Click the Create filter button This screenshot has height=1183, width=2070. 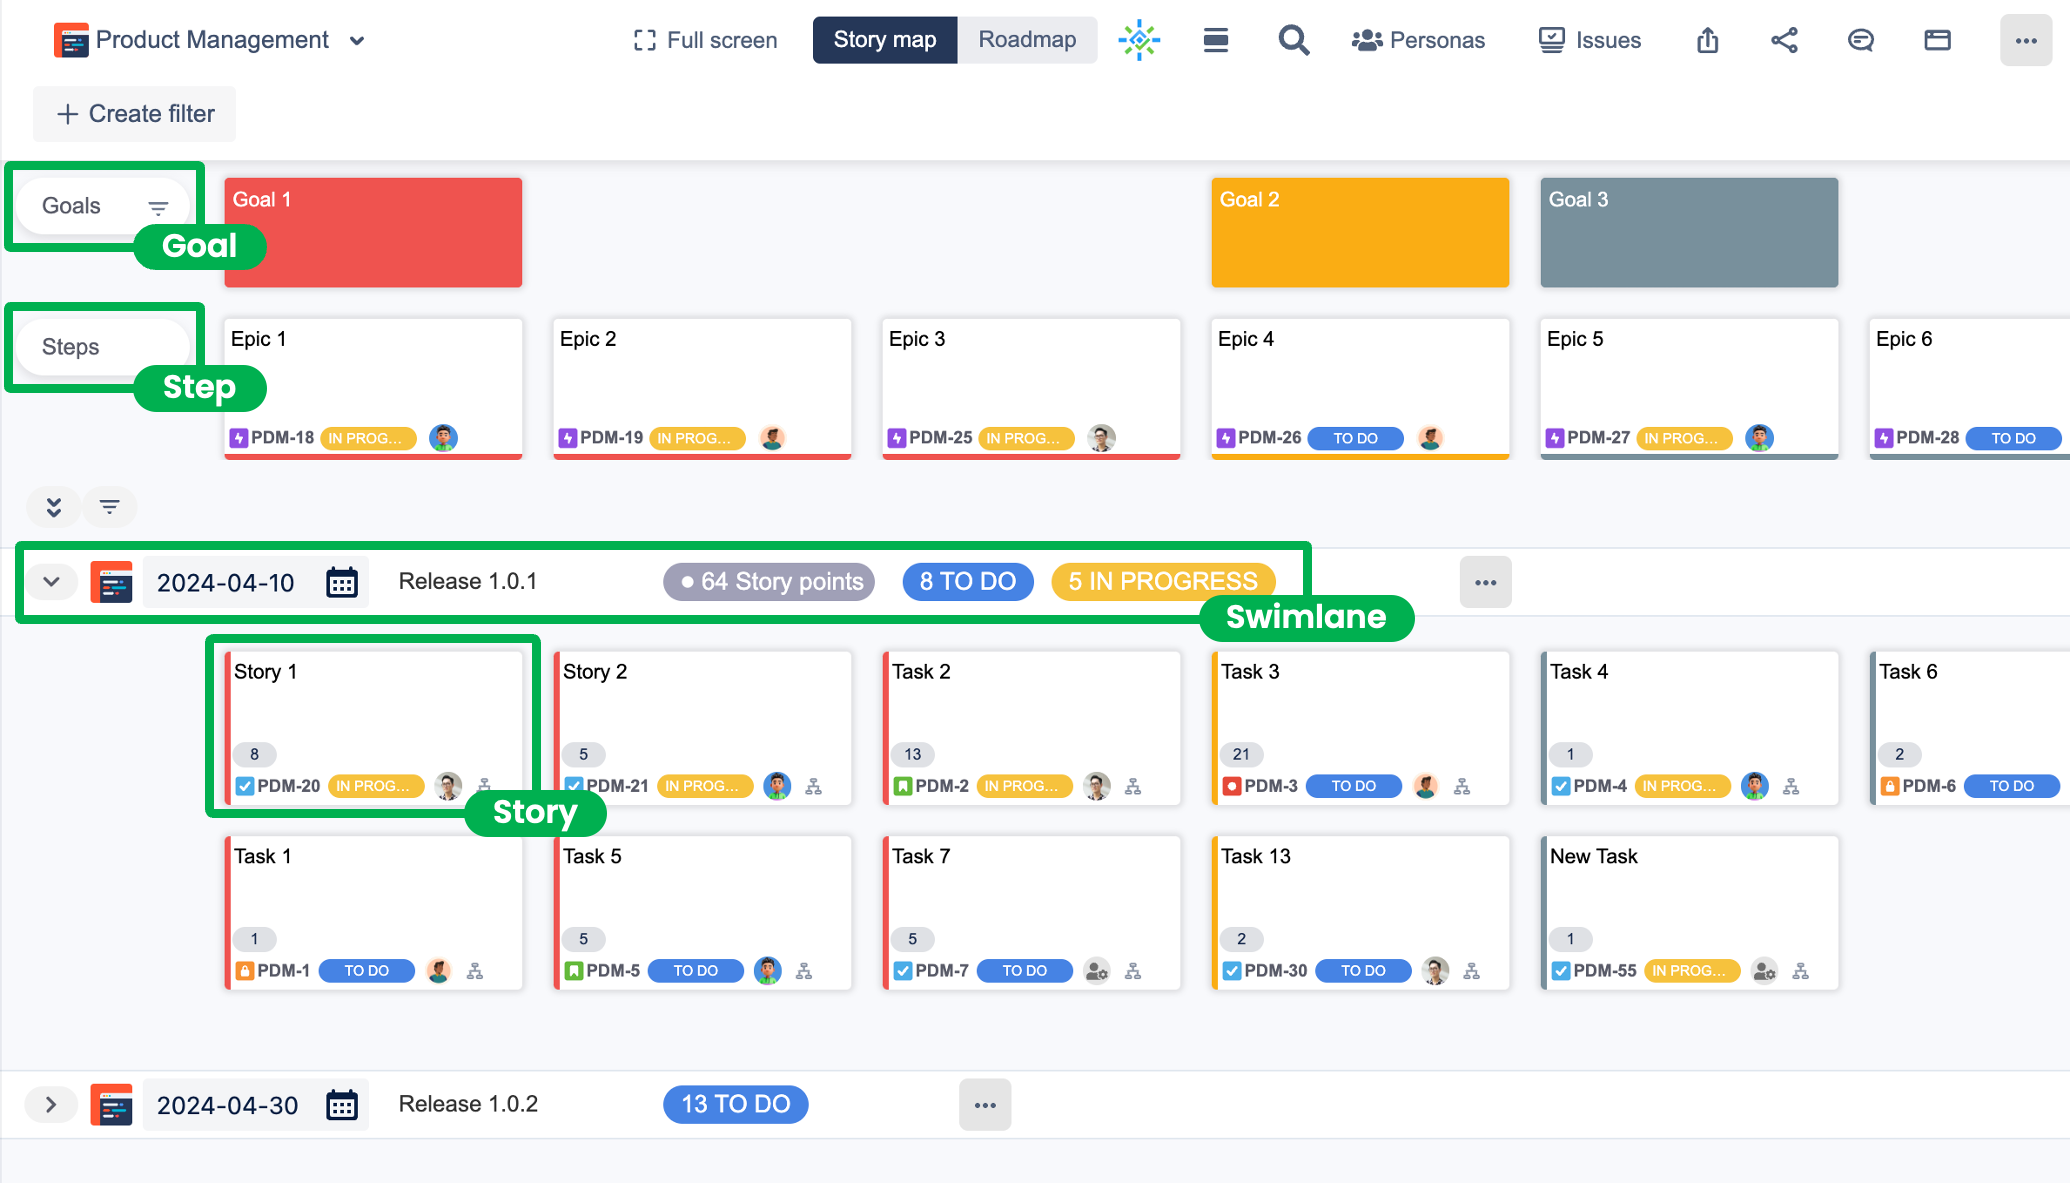(135, 114)
